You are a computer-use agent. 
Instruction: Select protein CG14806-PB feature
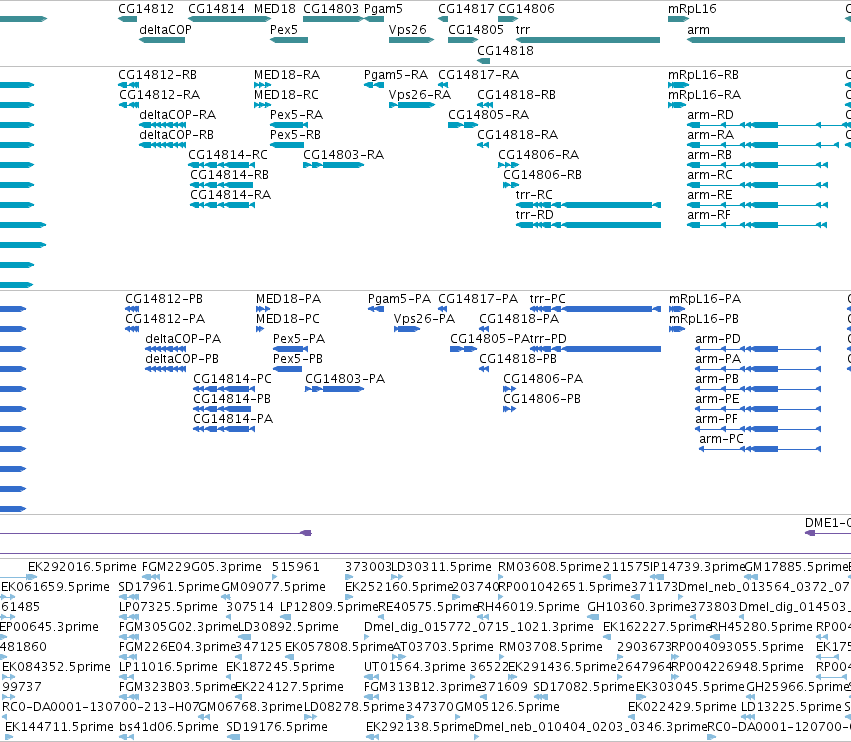pos(509,409)
